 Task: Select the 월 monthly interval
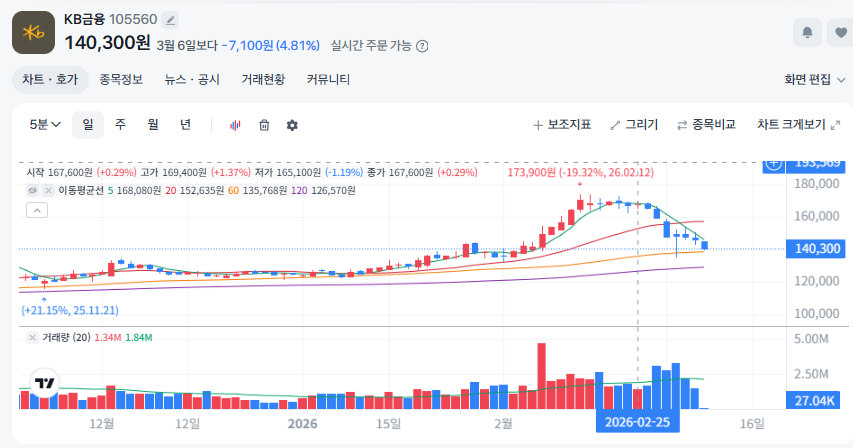click(153, 125)
